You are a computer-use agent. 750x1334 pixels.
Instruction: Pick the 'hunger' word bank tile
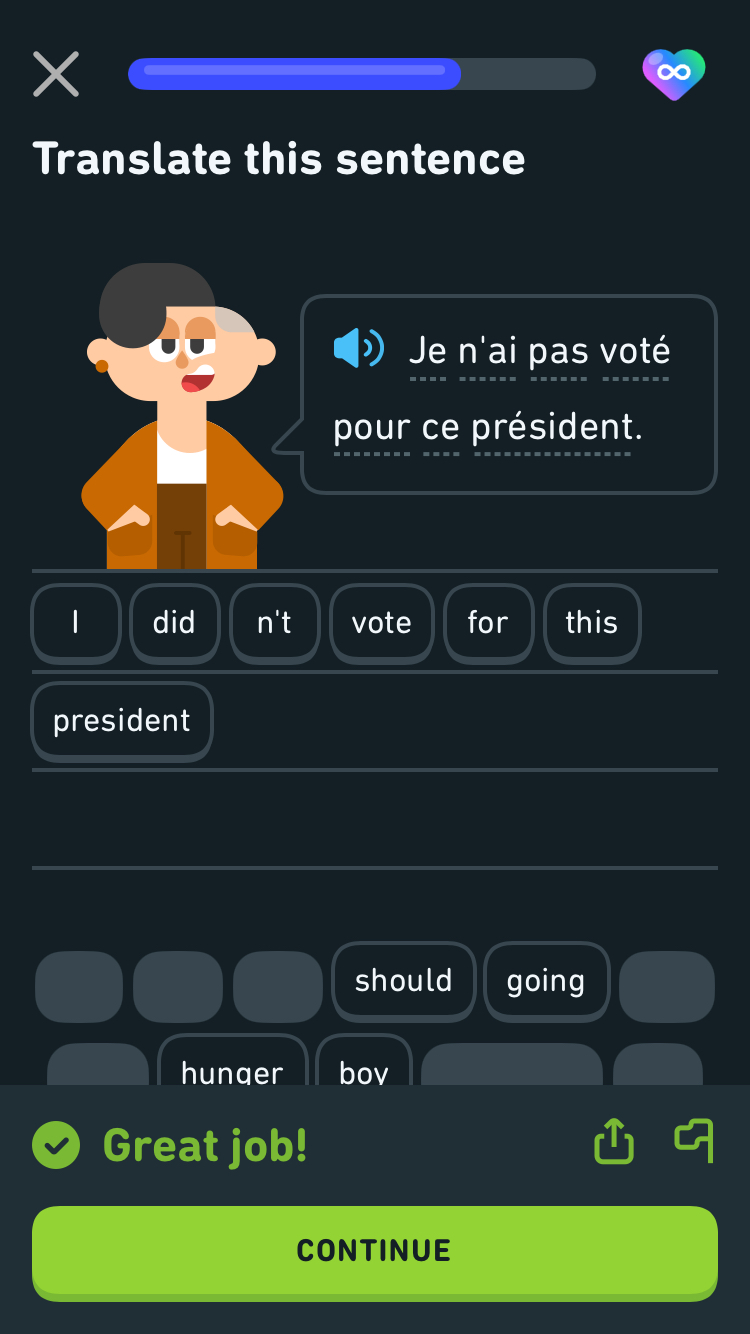tap(232, 1066)
